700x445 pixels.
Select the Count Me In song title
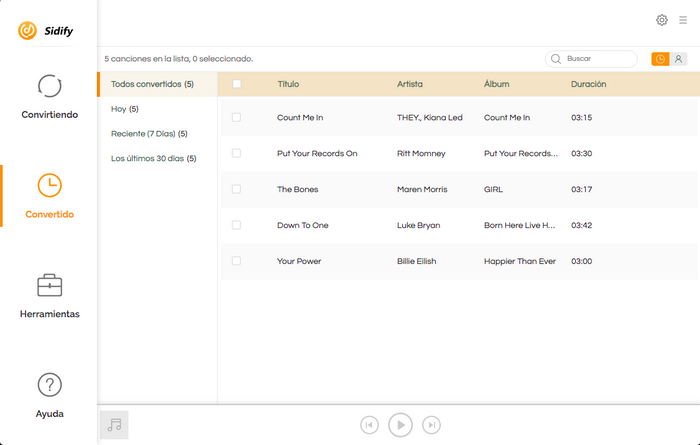300,118
